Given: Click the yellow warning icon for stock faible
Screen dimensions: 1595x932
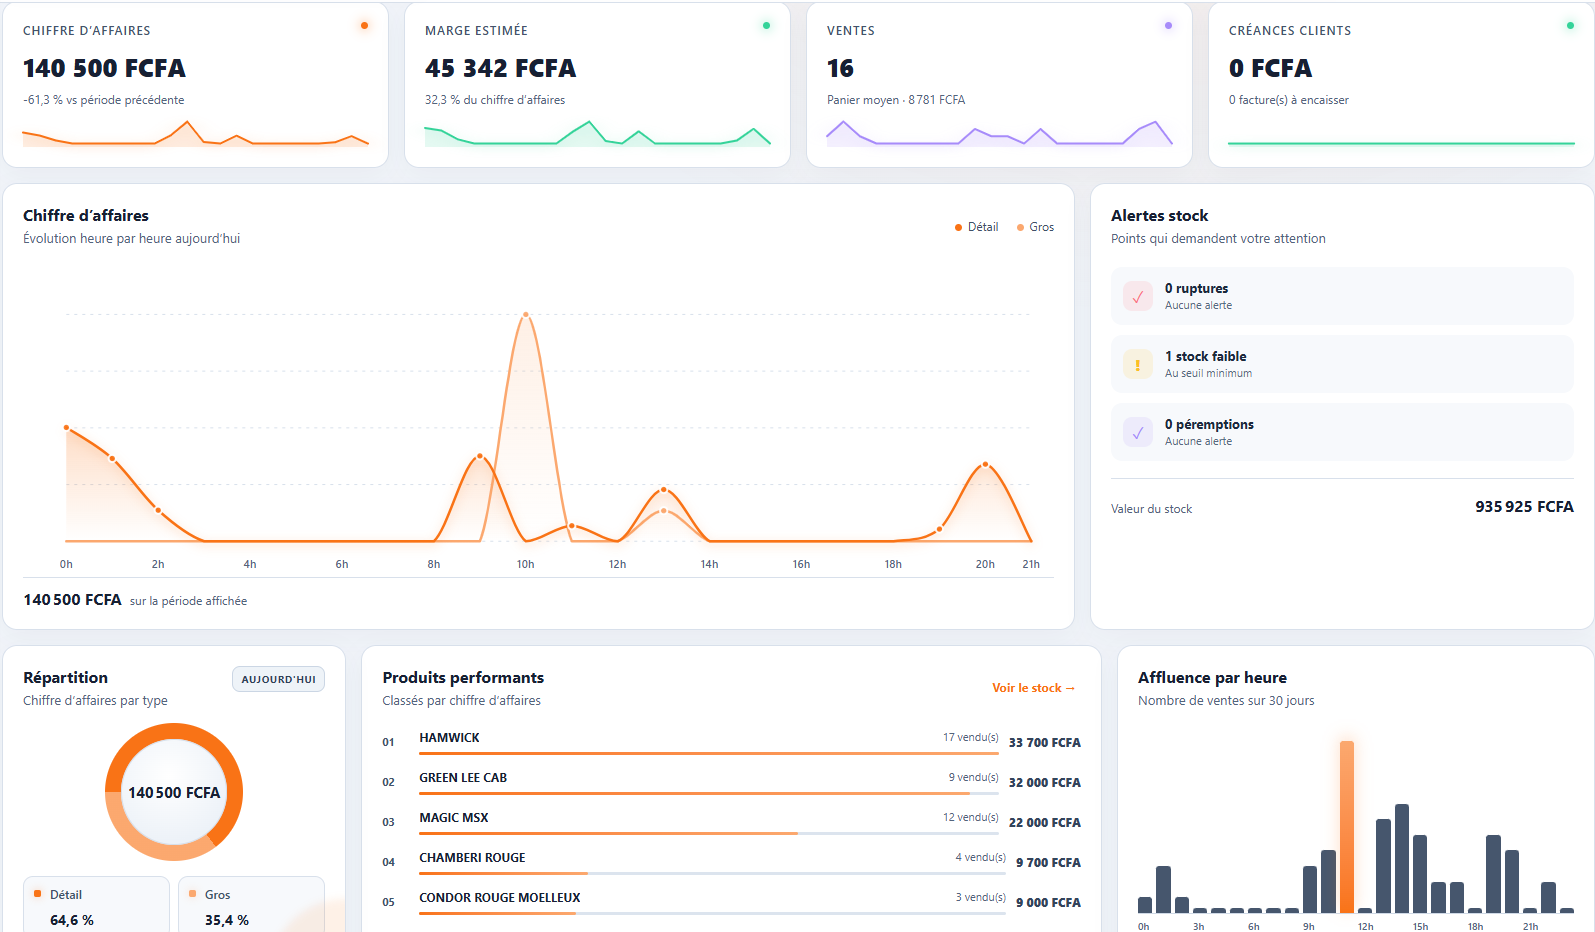Looking at the screenshot, I should click(x=1138, y=364).
